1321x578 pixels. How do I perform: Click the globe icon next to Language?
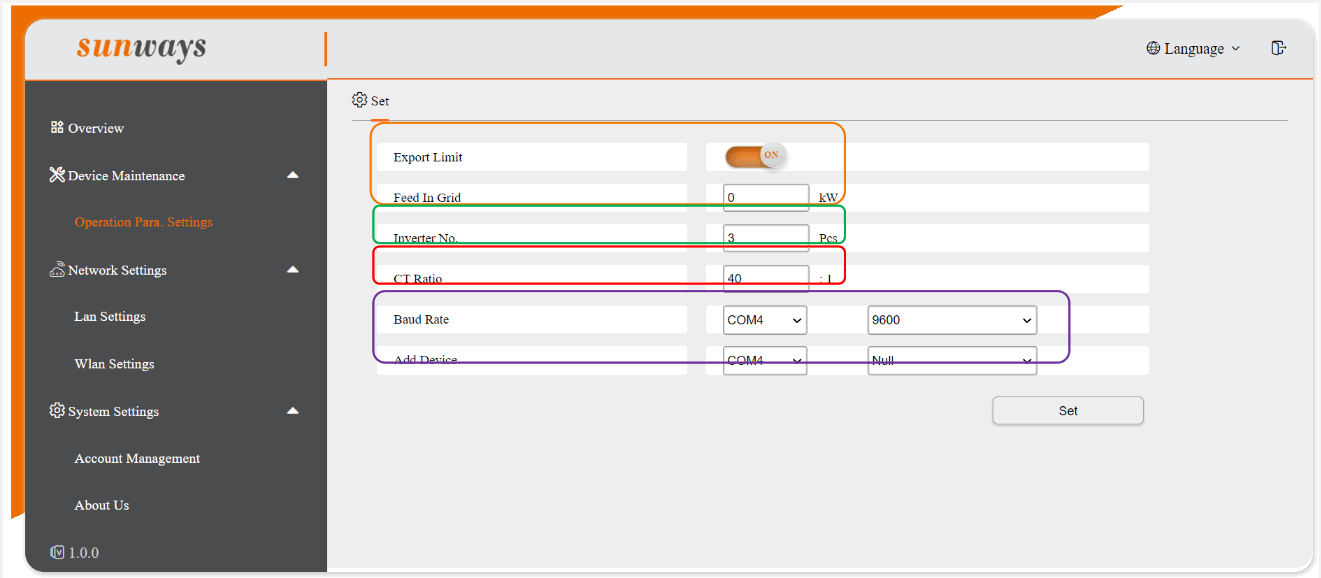(x=1153, y=48)
